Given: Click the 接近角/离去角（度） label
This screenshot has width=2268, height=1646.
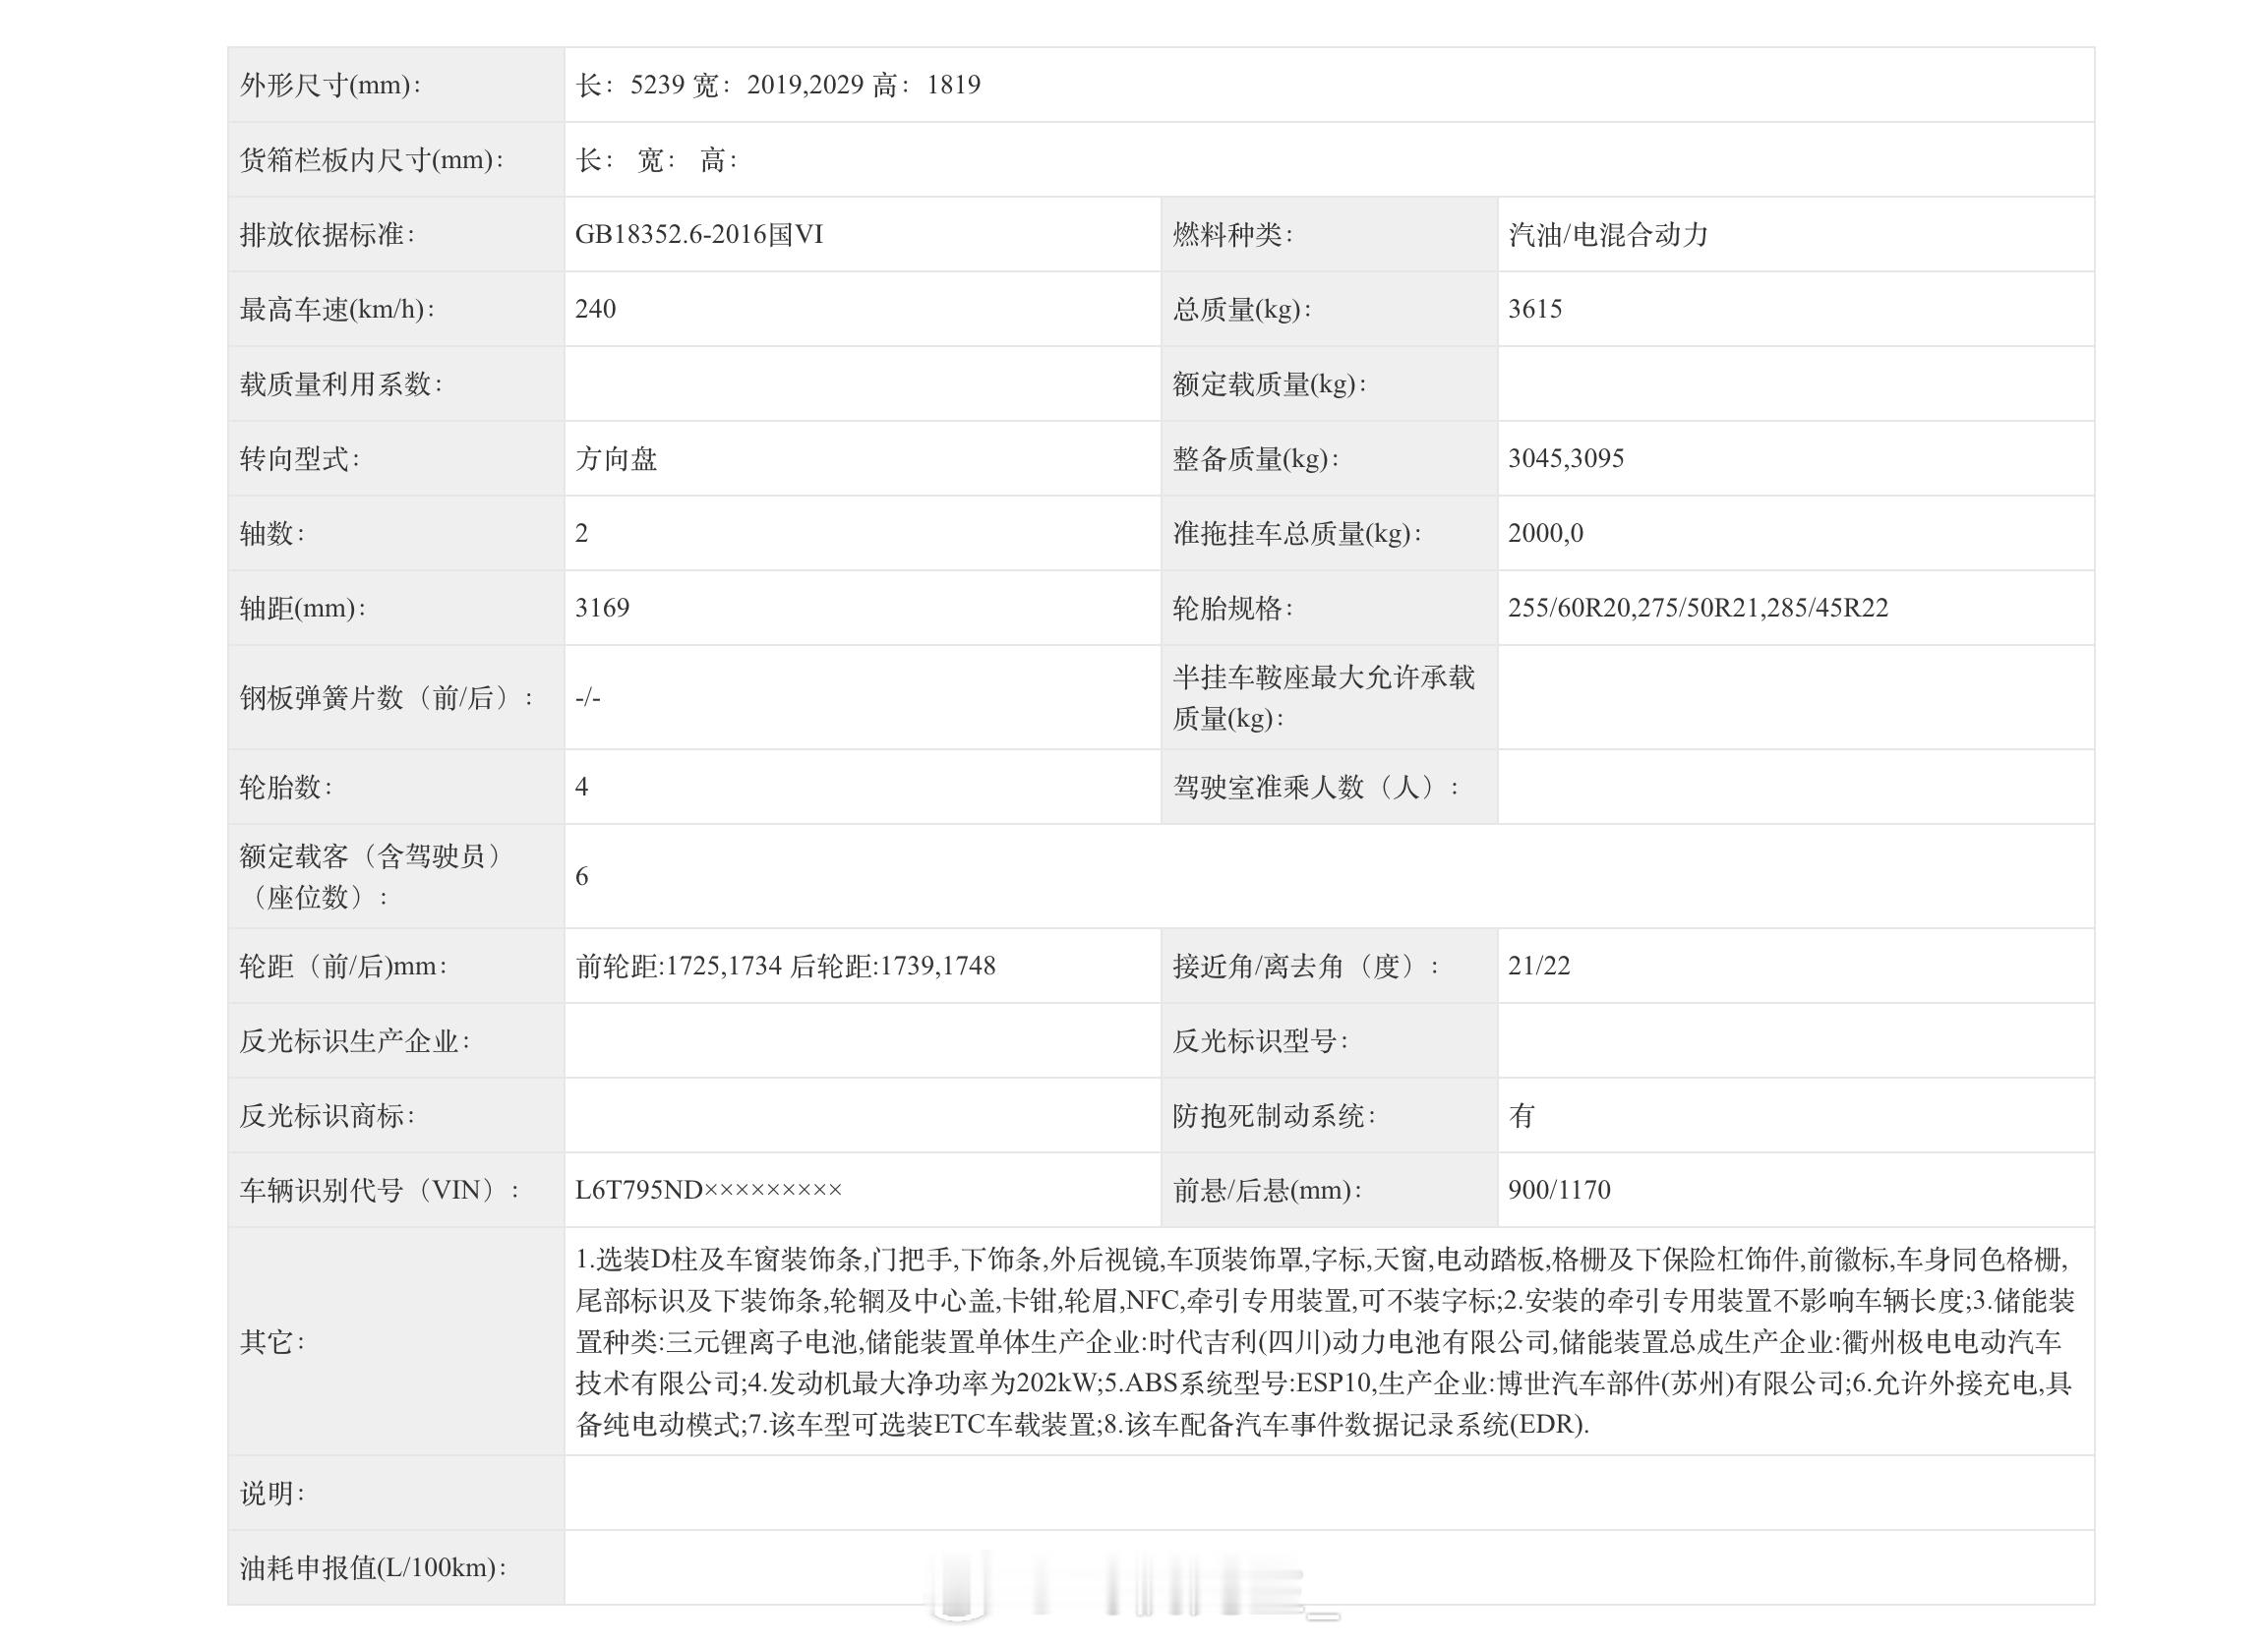Looking at the screenshot, I should [1306, 966].
